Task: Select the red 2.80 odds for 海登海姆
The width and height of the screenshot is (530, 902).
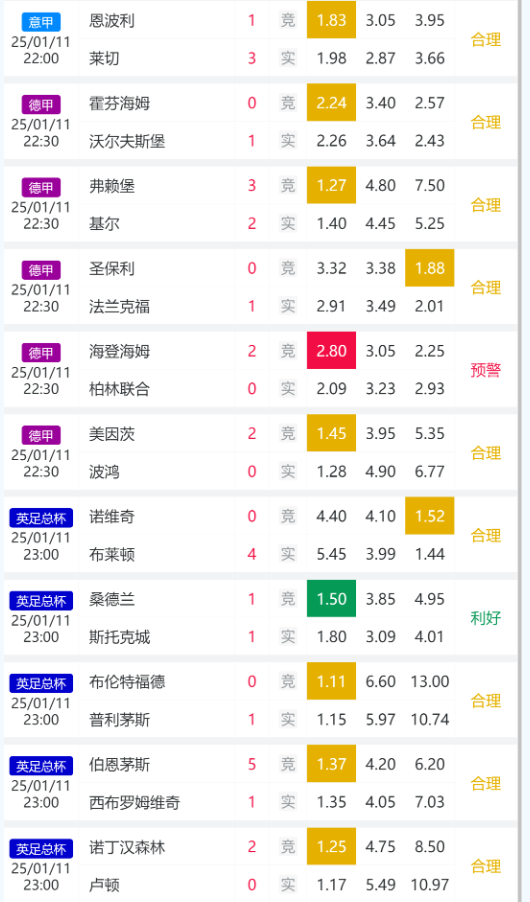Action: point(331,350)
